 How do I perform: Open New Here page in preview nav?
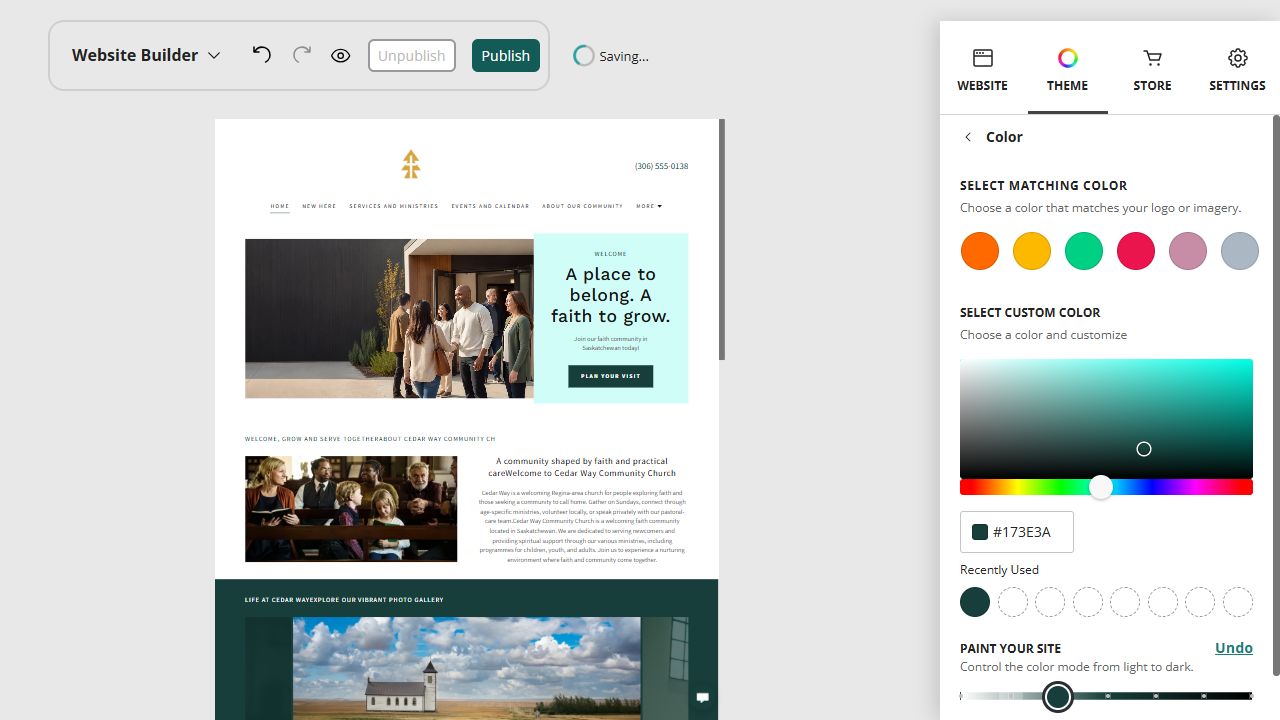pos(319,206)
